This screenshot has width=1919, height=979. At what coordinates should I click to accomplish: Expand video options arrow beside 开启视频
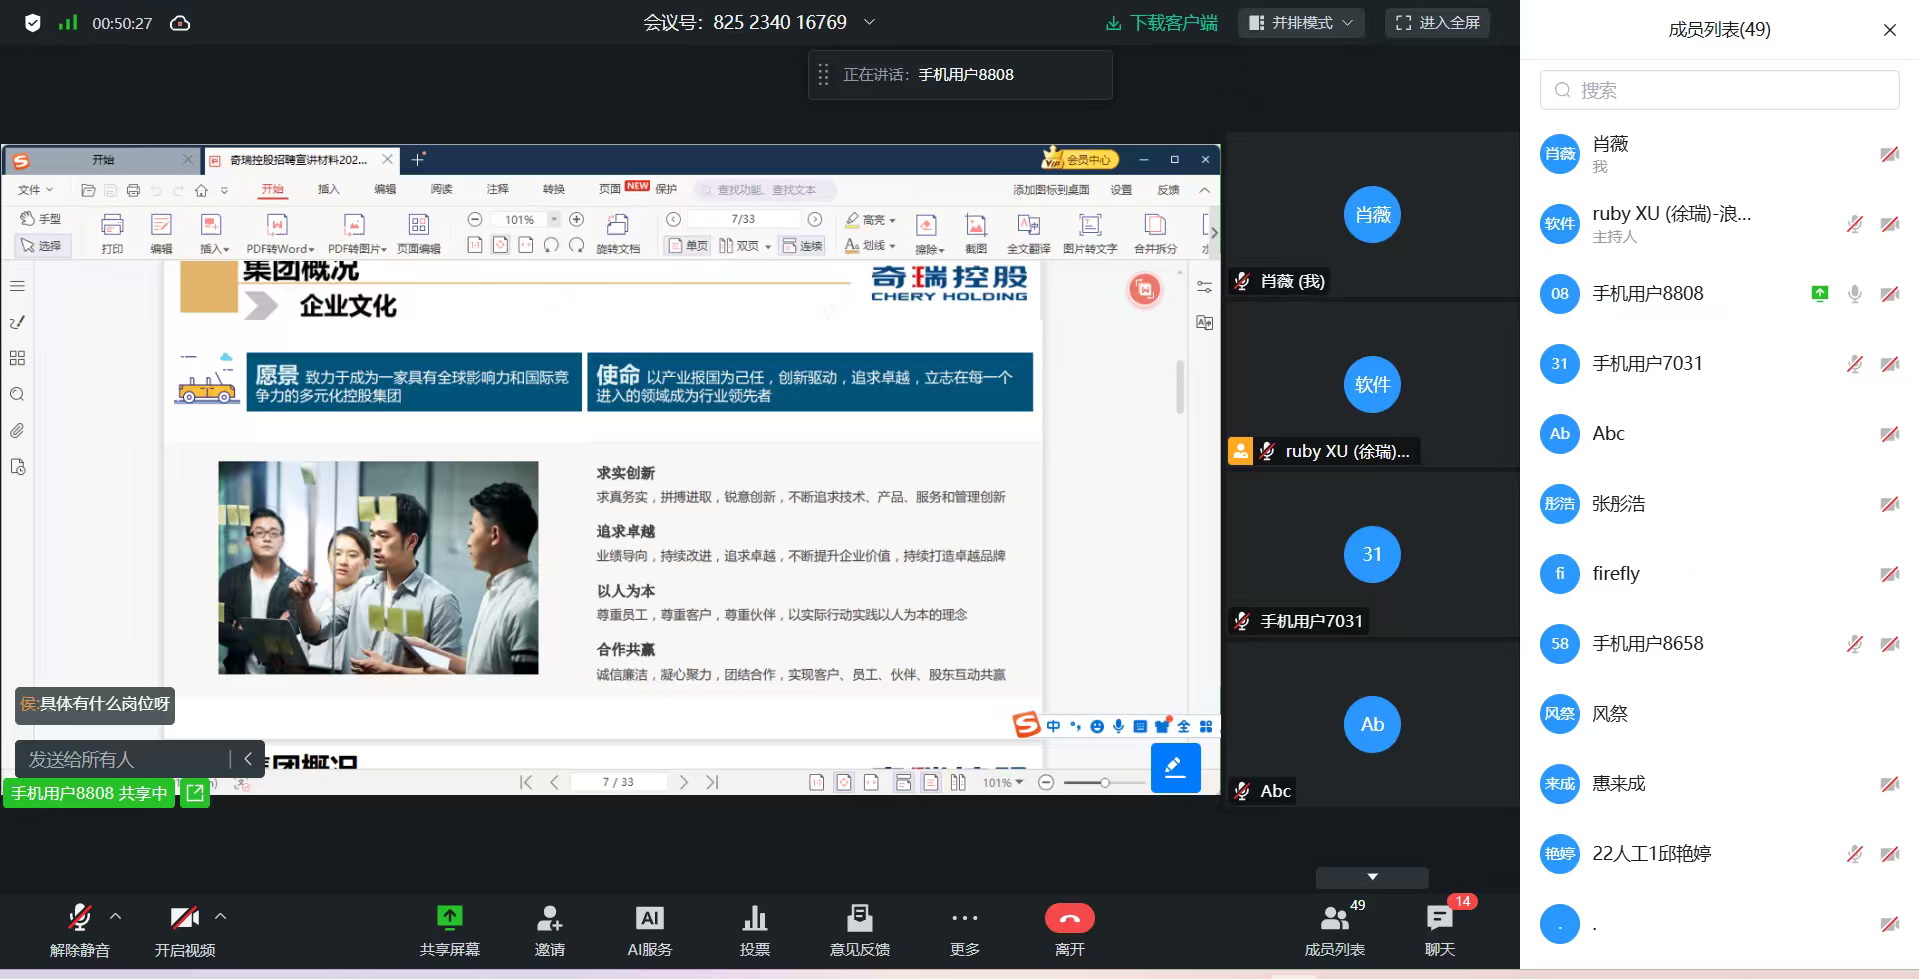point(221,916)
